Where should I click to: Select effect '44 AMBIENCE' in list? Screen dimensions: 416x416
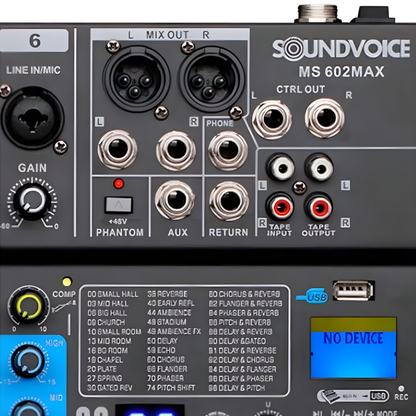[x=169, y=313]
